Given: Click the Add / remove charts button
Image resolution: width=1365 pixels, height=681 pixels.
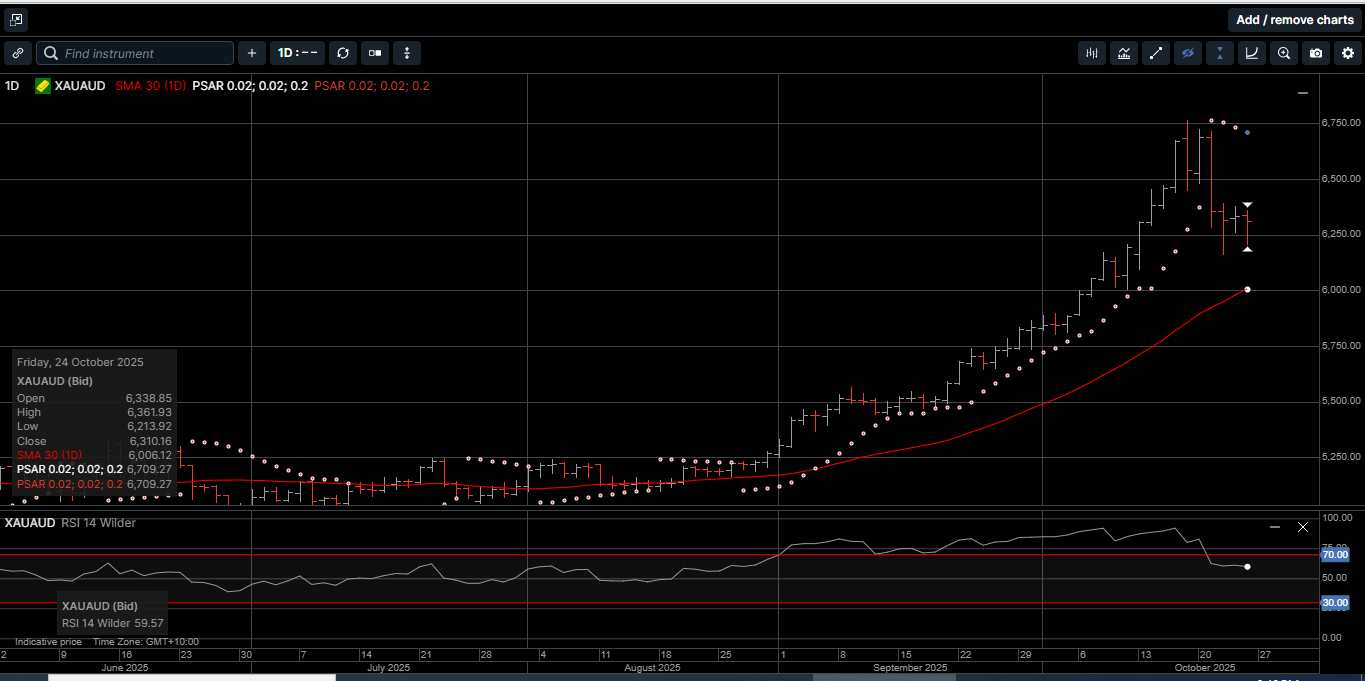Looking at the screenshot, I should 1294,20.
